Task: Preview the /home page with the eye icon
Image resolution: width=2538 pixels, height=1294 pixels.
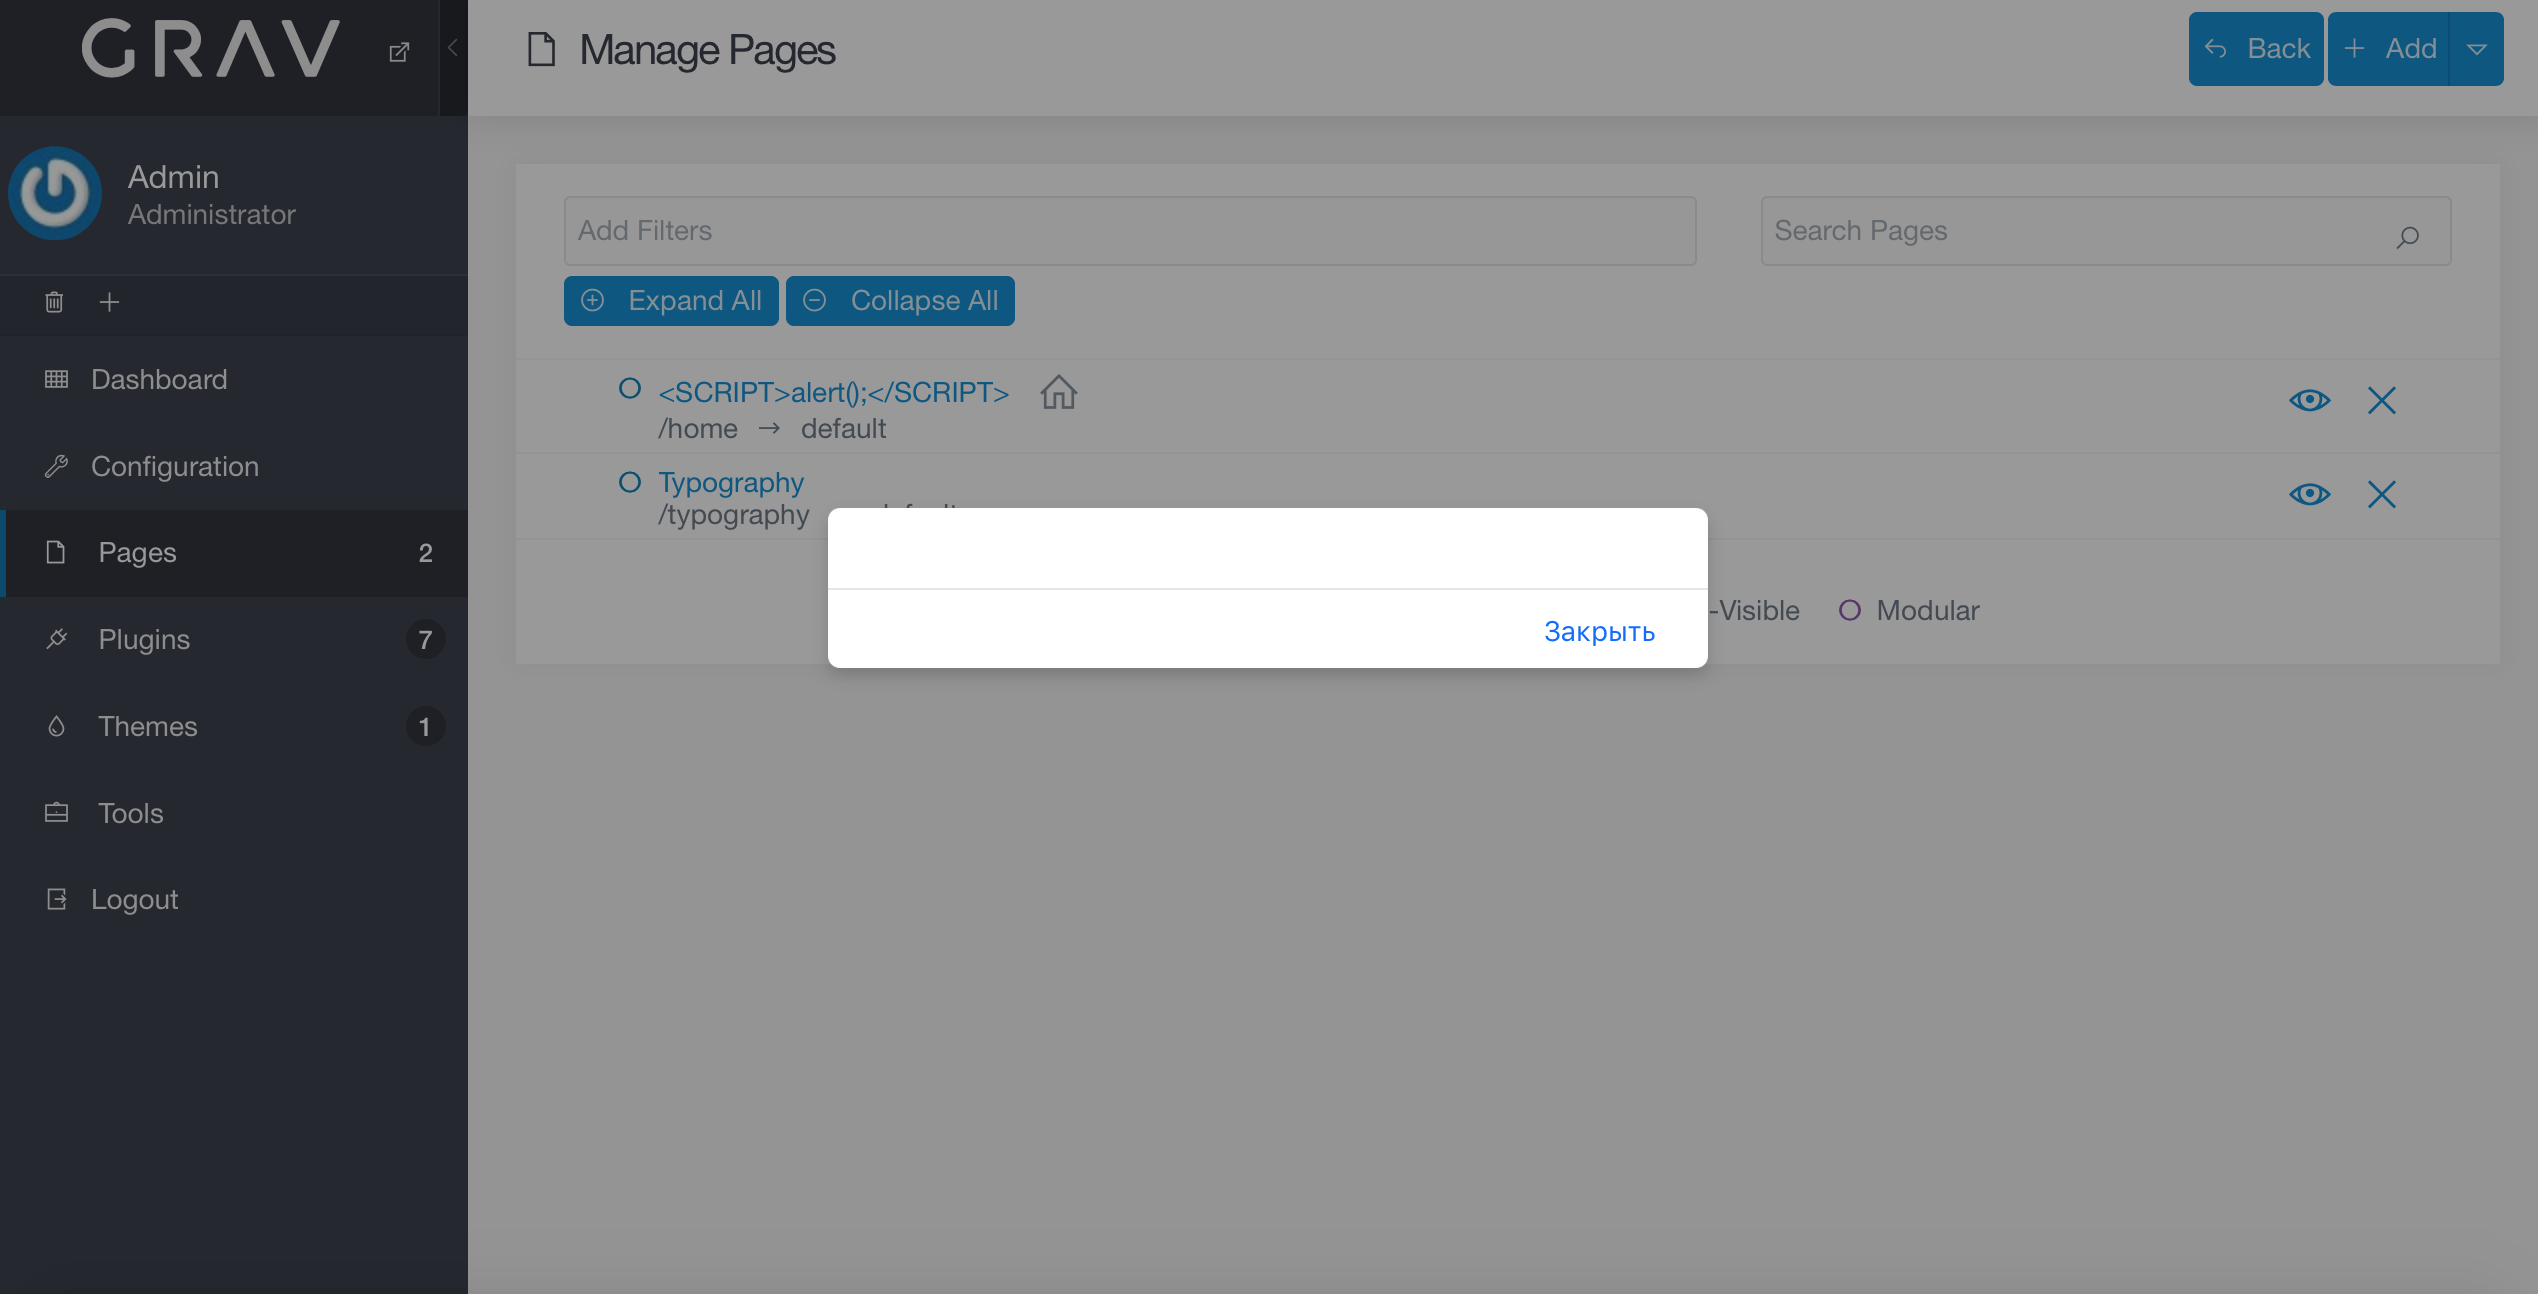Action: click(2309, 401)
